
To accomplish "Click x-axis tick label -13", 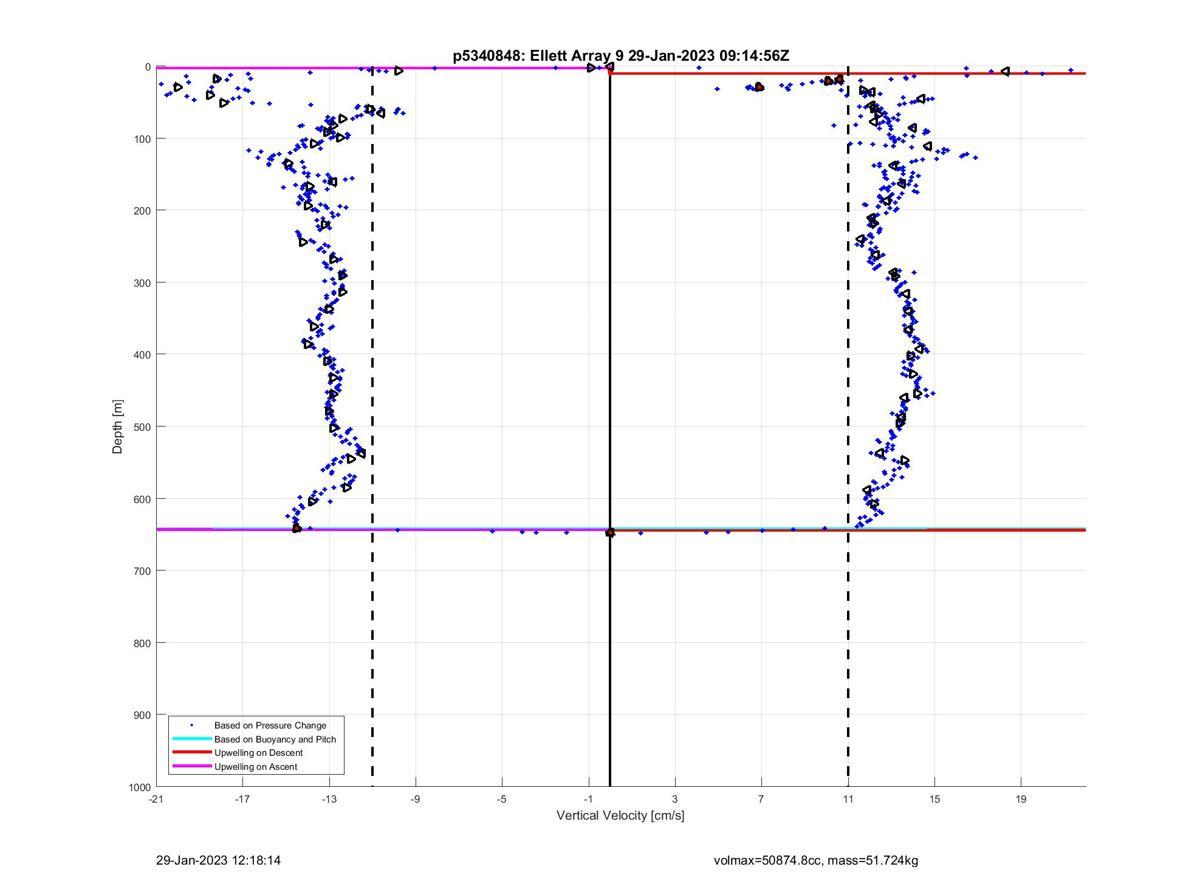I will click(x=329, y=798).
